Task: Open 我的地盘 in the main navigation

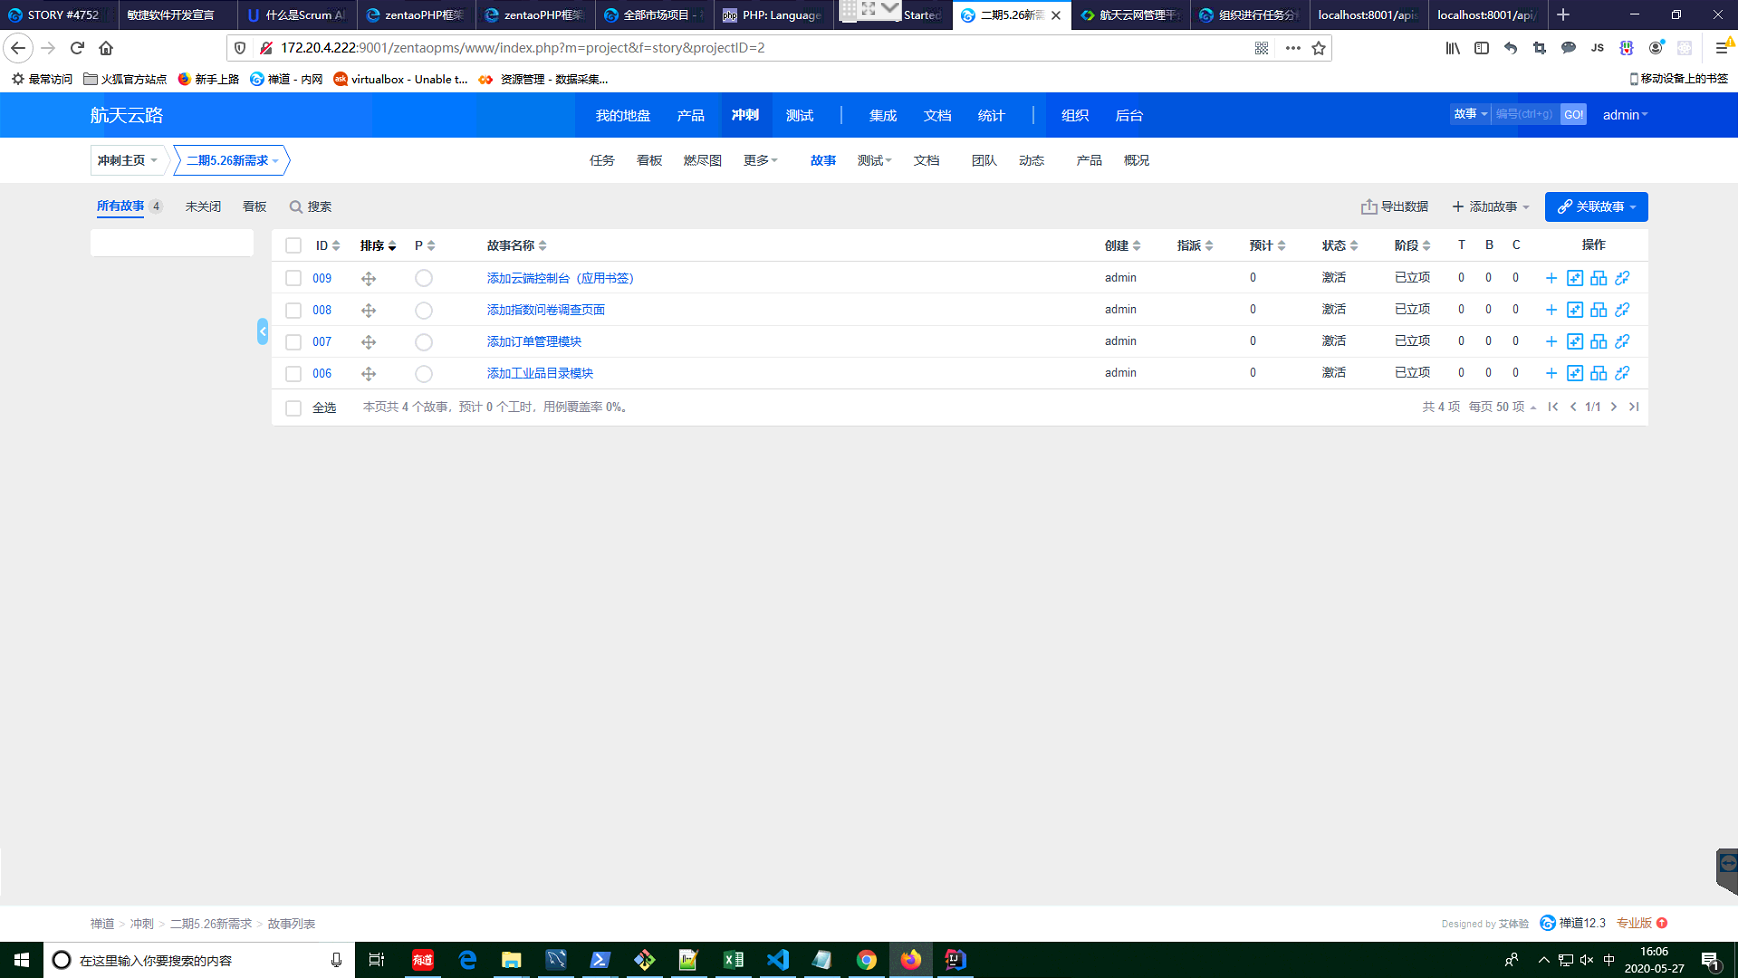Action: click(623, 115)
